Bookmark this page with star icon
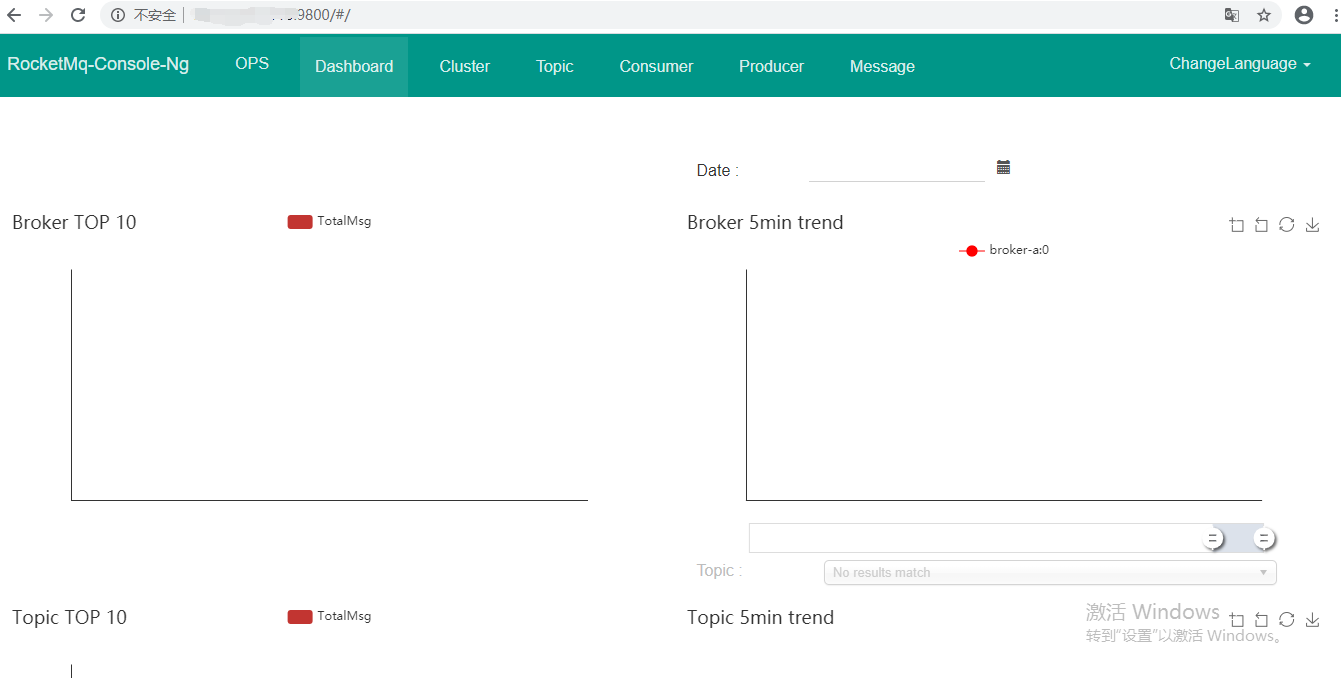The height and width of the screenshot is (678, 1341). coord(1264,15)
